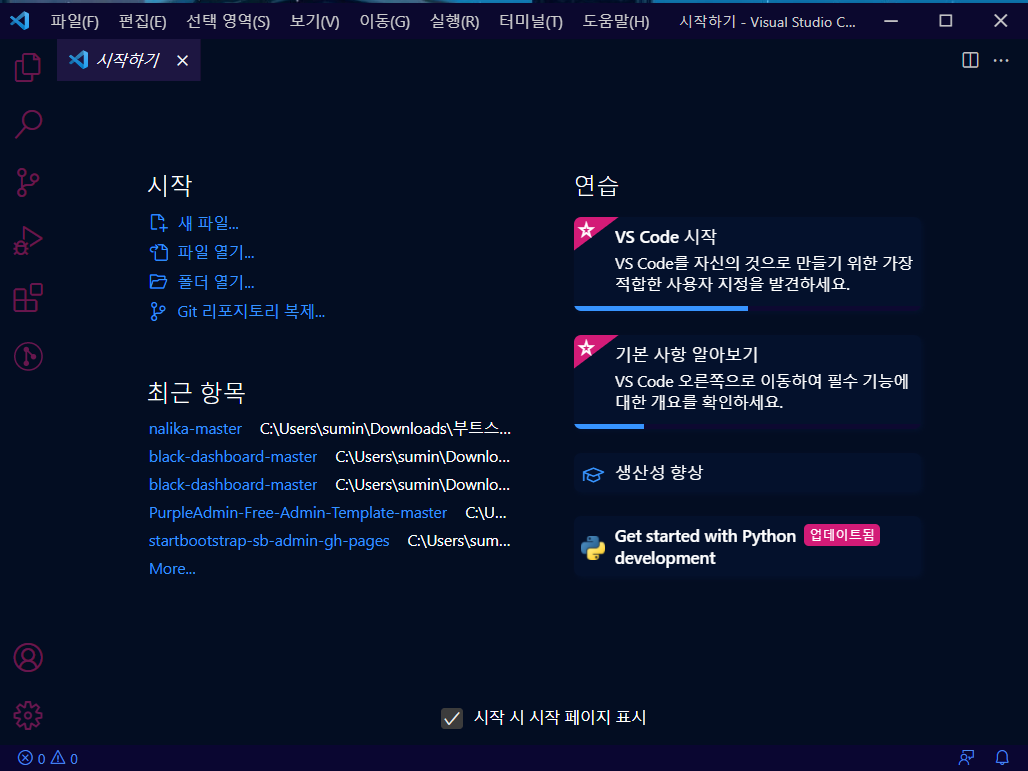The height and width of the screenshot is (771, 1028).
Task: Click the VS Code logo in title bar
Action: tap(20, 21)
